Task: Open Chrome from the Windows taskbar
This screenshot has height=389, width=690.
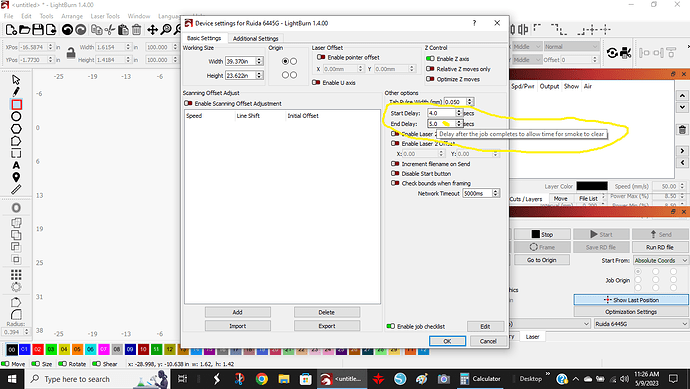Action: (x=262, y=379)
